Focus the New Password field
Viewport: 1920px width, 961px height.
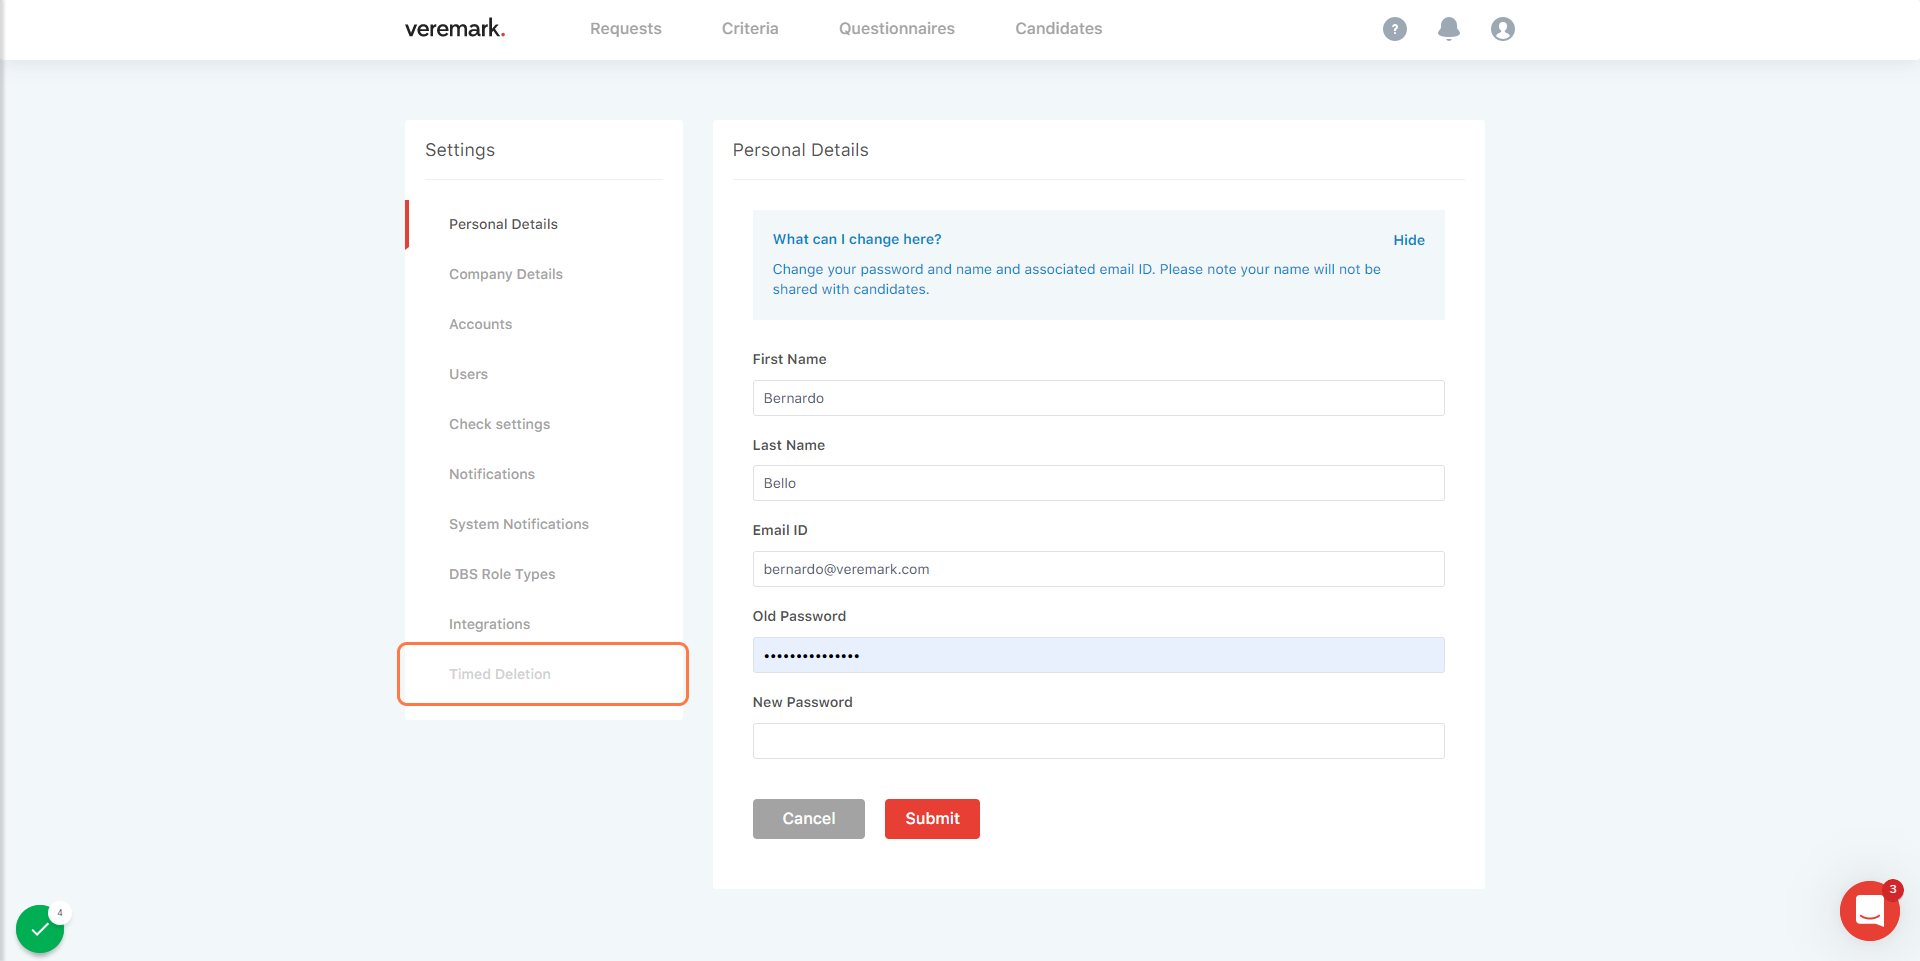(x=1098, y=741)
